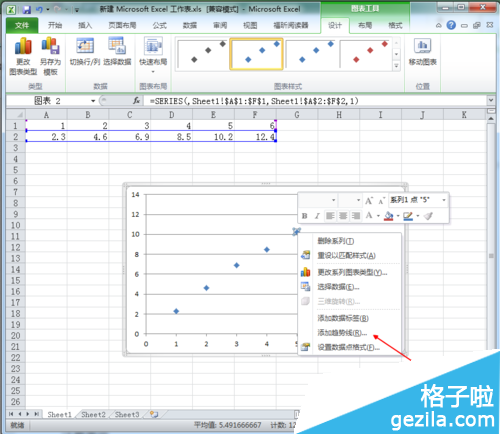Click align right in mini toolbar

pyautogui.click(x=356, y=216)
